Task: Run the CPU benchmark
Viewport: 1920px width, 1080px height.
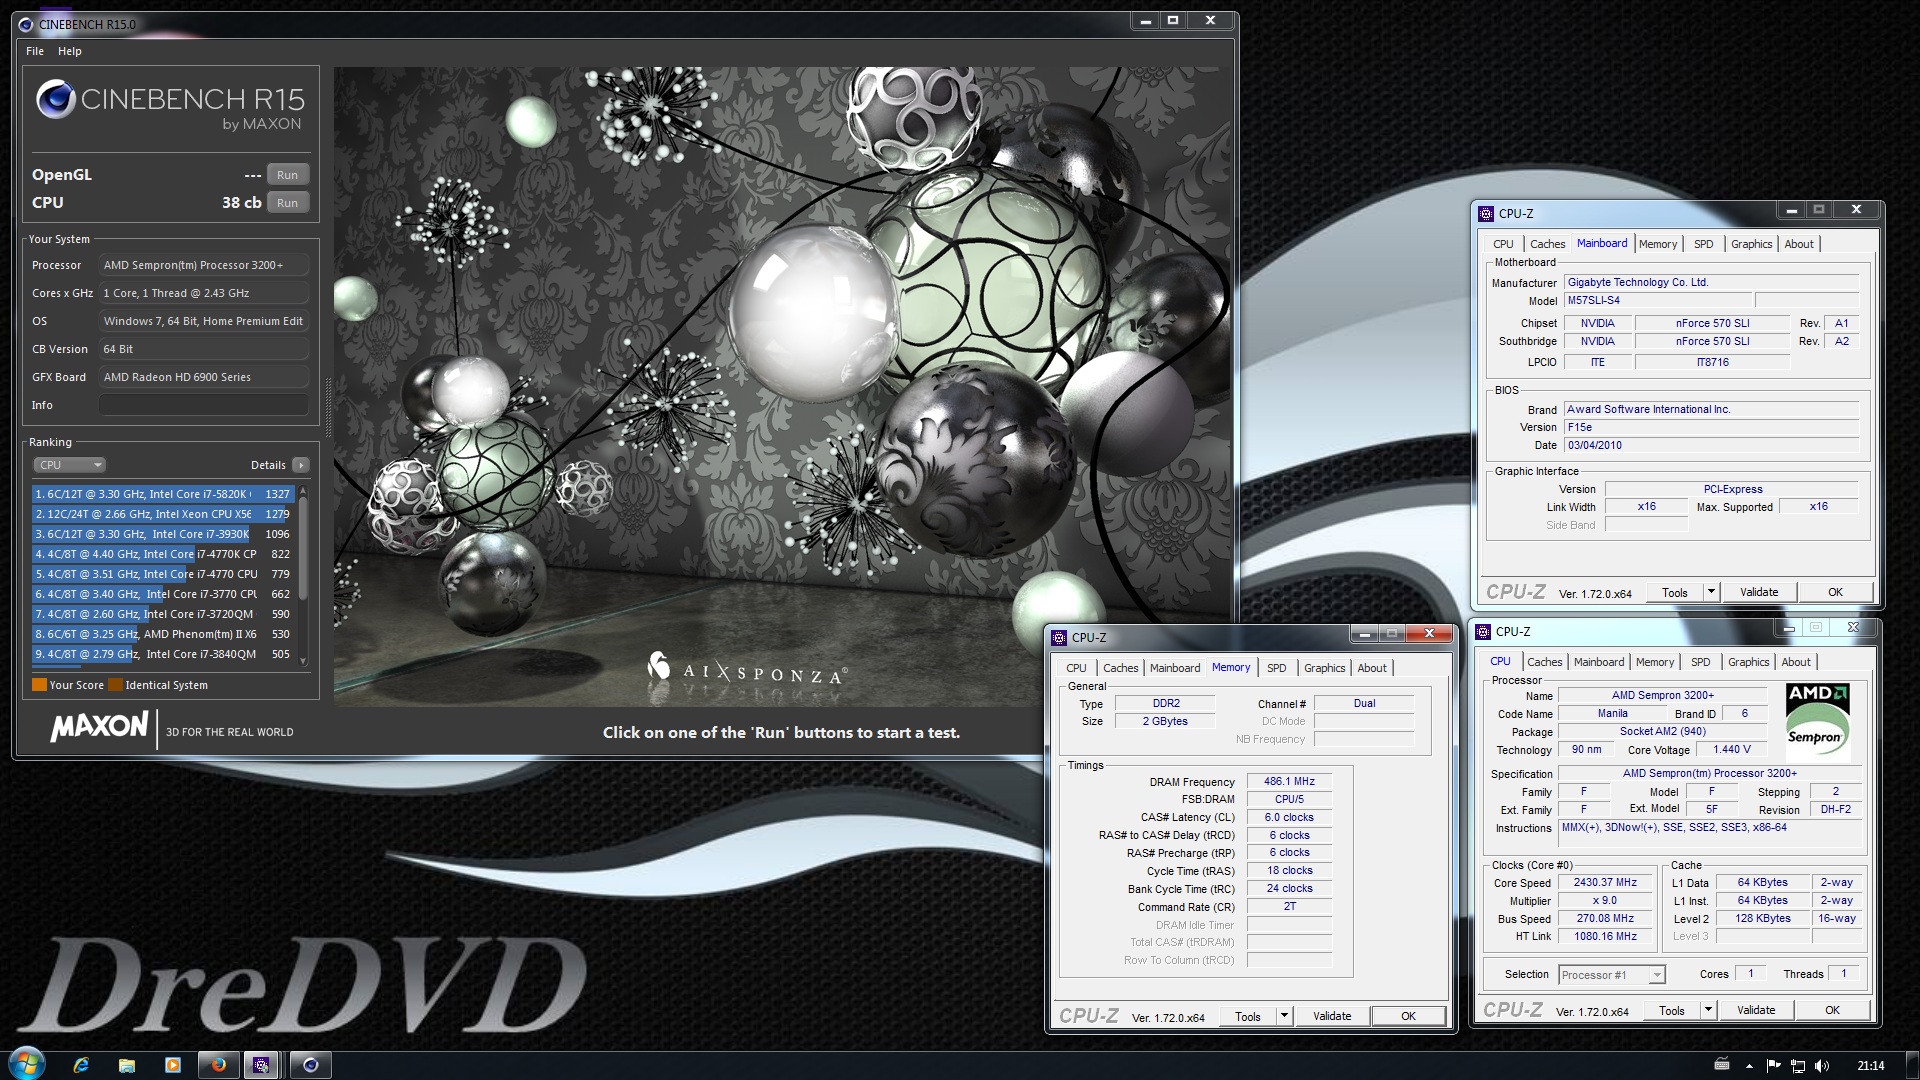Action: click(288, 203)
